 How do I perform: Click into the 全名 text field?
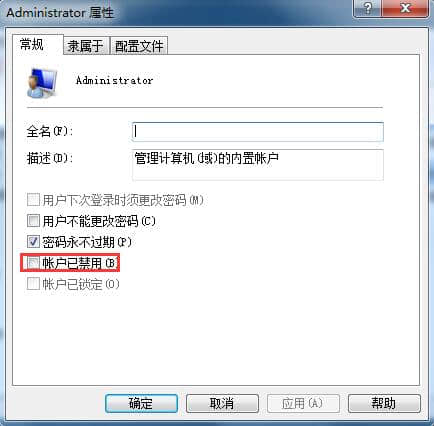(x=258, y=132)
